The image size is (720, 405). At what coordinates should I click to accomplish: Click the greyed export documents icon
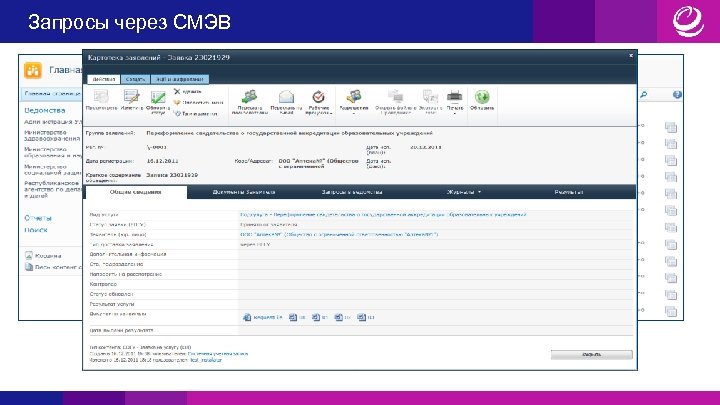[x=430, y=96]
